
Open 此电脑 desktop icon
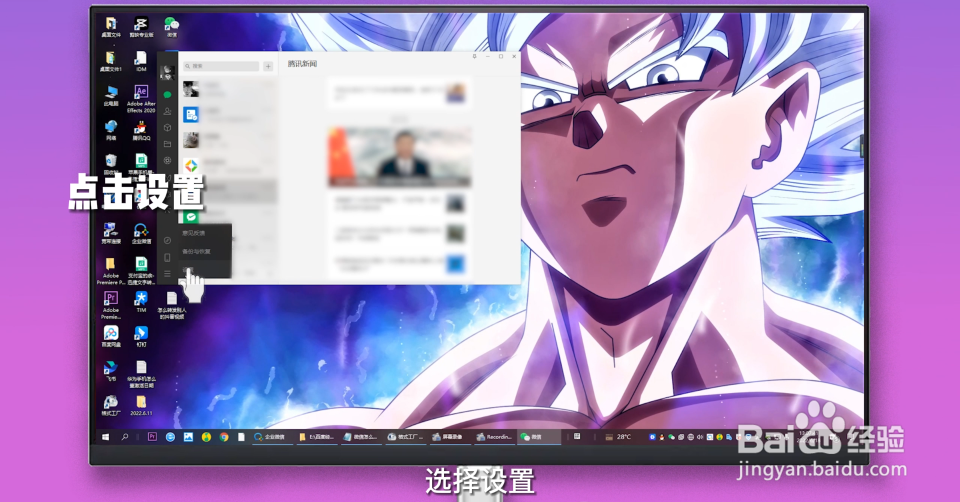tap(111, 96)
